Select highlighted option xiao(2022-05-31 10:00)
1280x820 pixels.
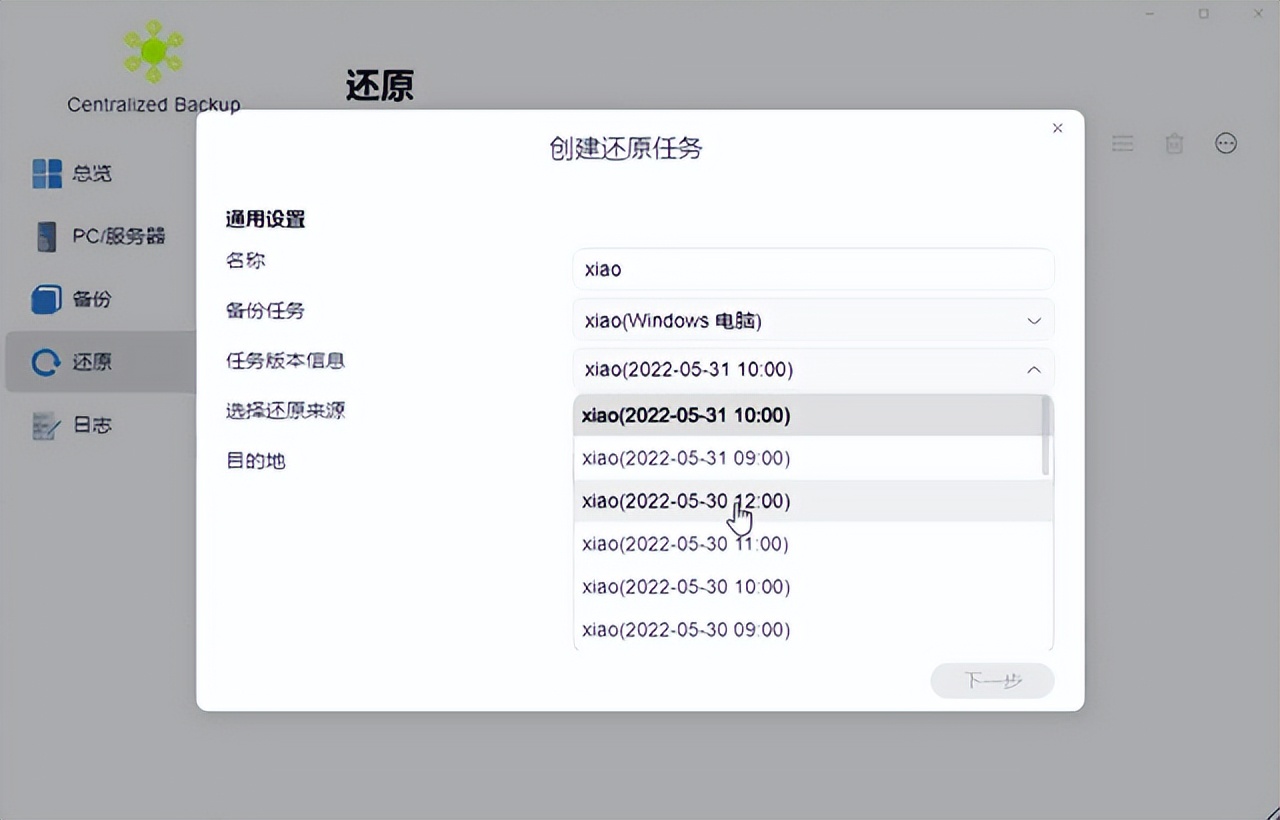click(x=684, y=415)
